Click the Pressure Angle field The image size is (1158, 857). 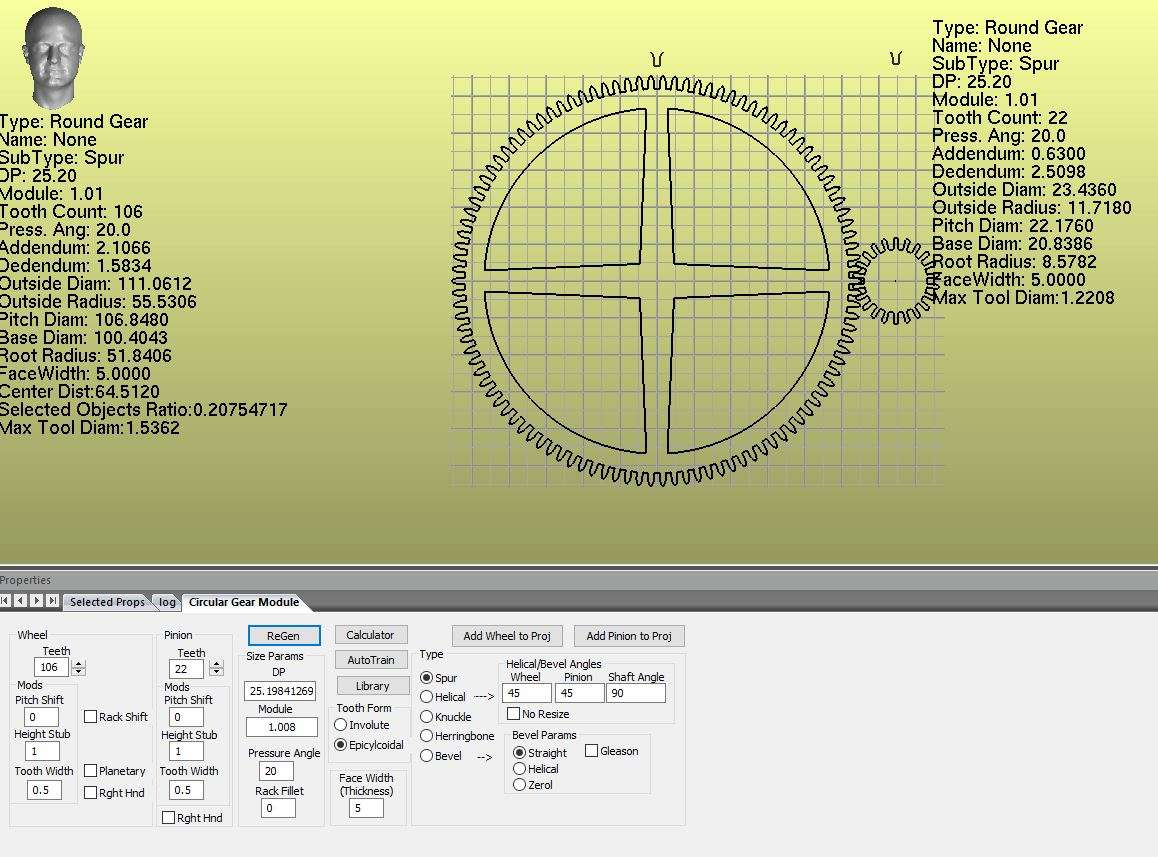coord(276,771)
